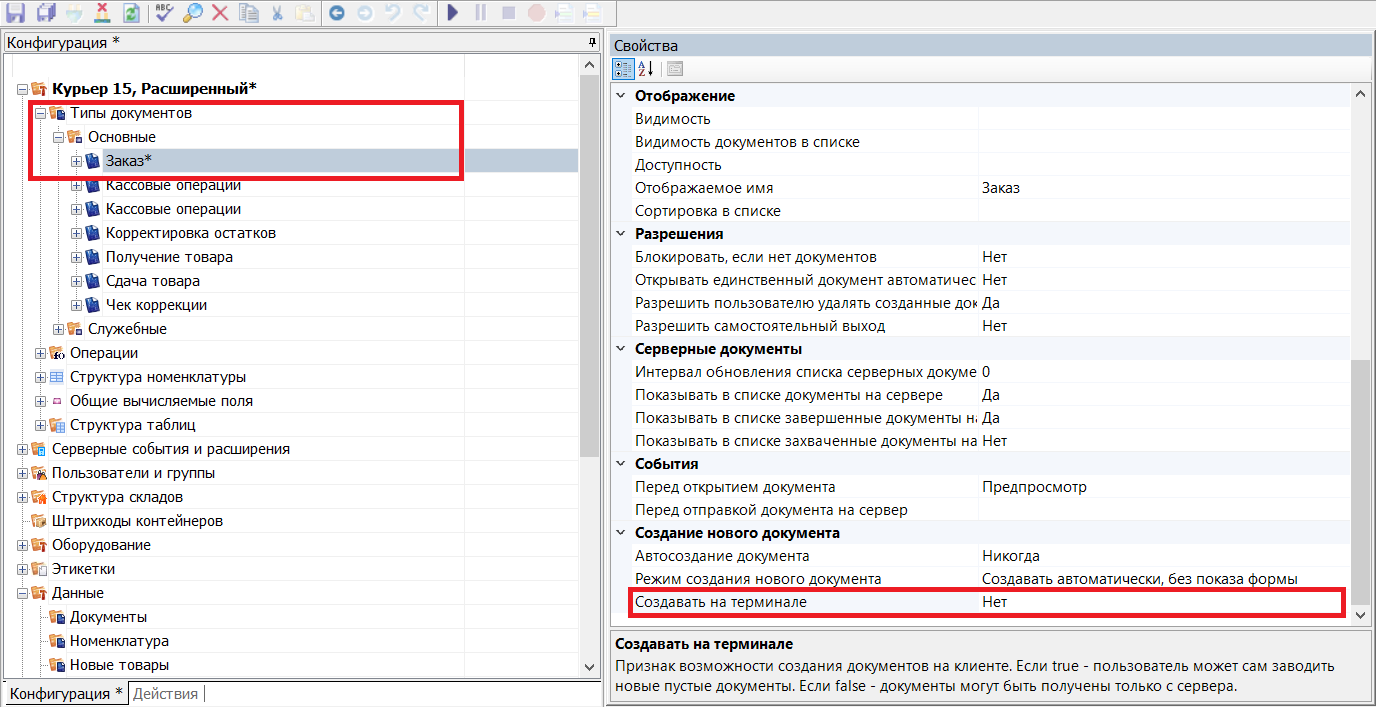Click the Redo curved arrow icon
The height and width of the screenshot is (707, 1376).
click(421, 13)
